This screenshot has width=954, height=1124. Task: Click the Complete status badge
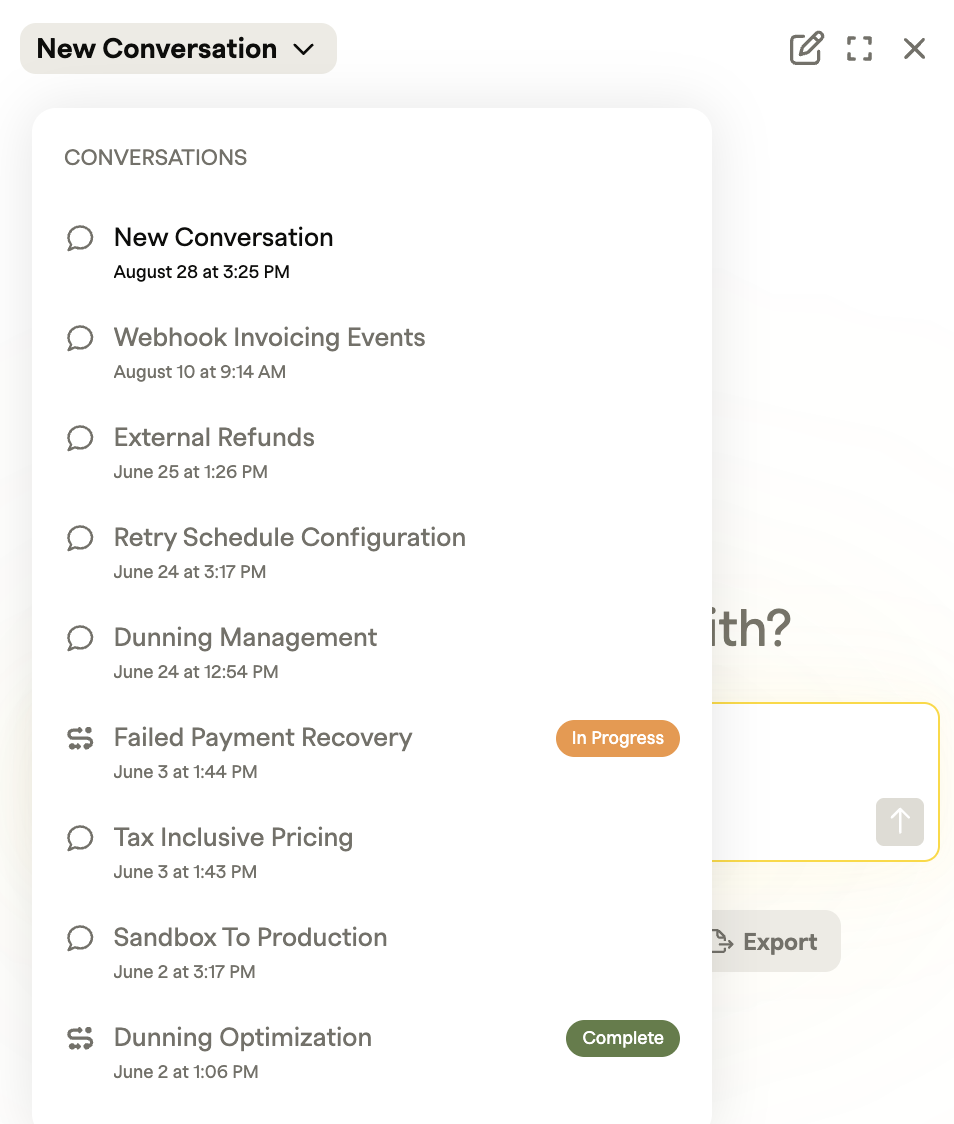point(623,1038)
